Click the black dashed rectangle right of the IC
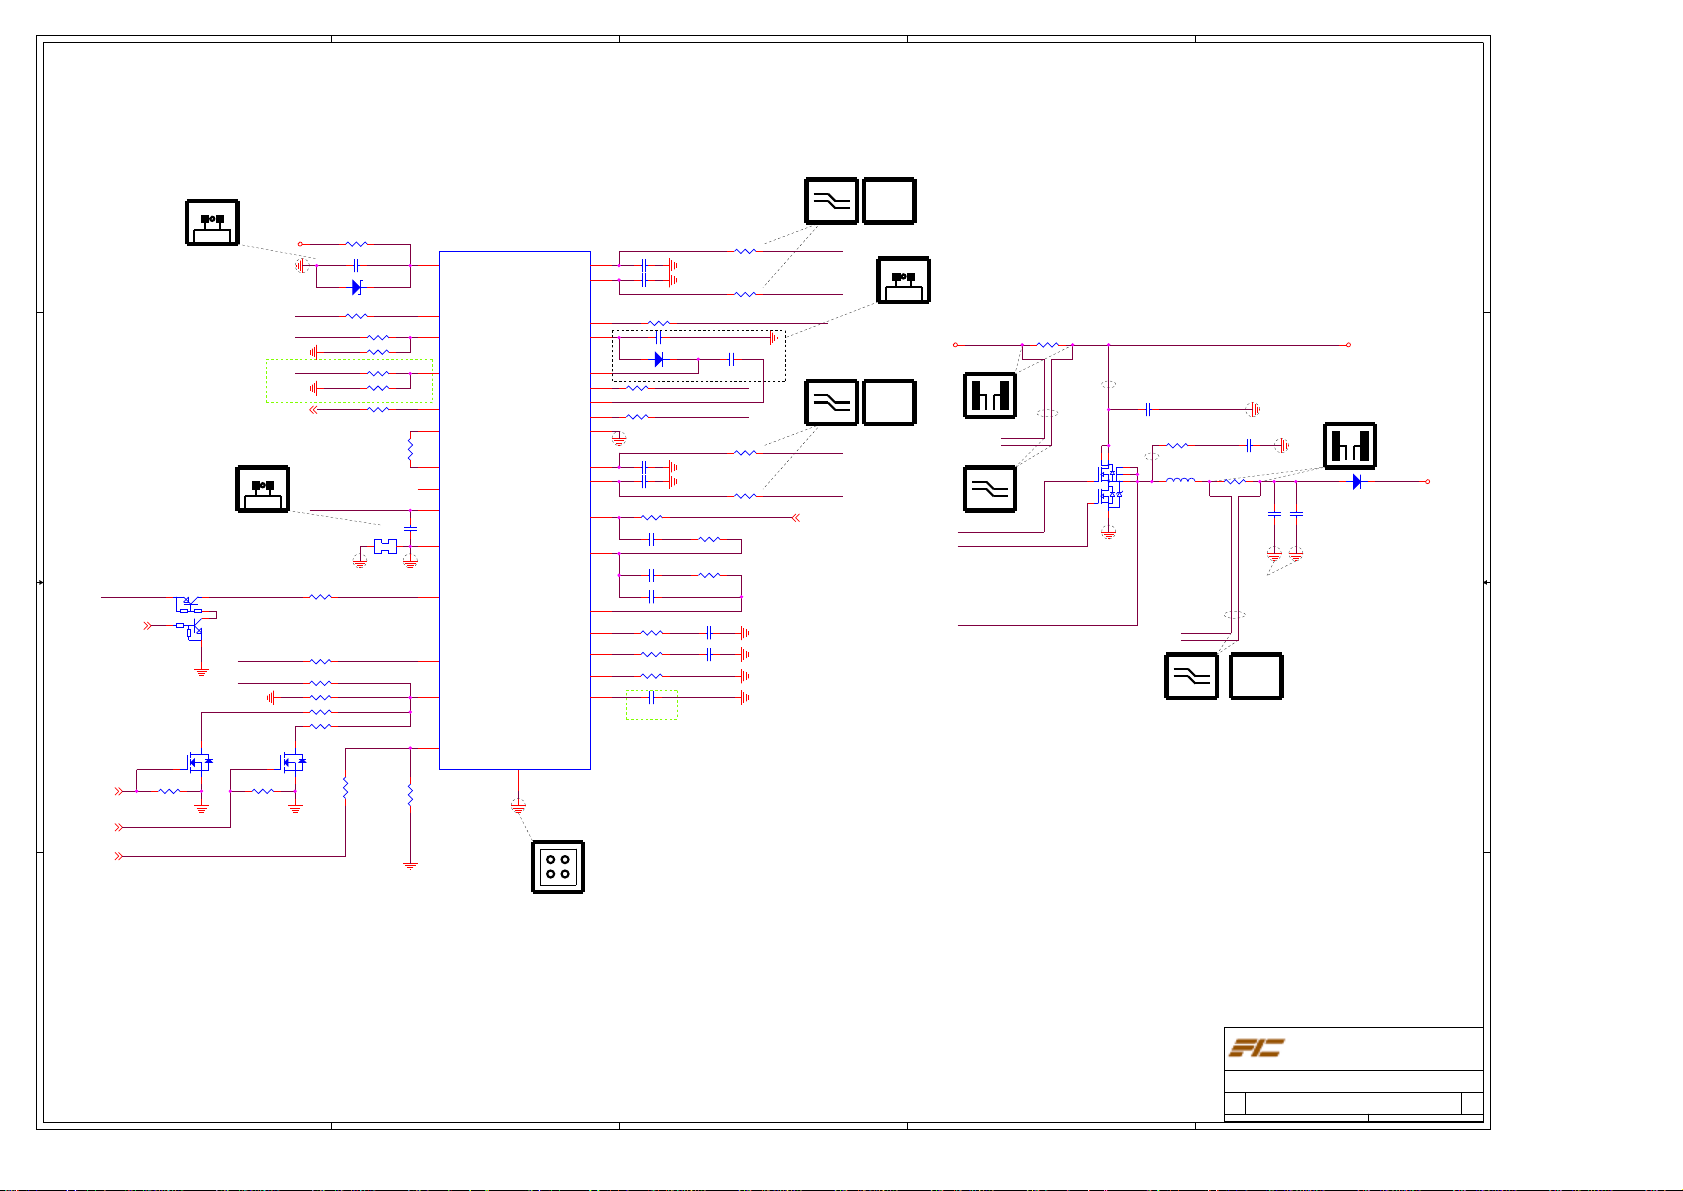Viewport: 1683px width, 1191px height. point(699,356)
